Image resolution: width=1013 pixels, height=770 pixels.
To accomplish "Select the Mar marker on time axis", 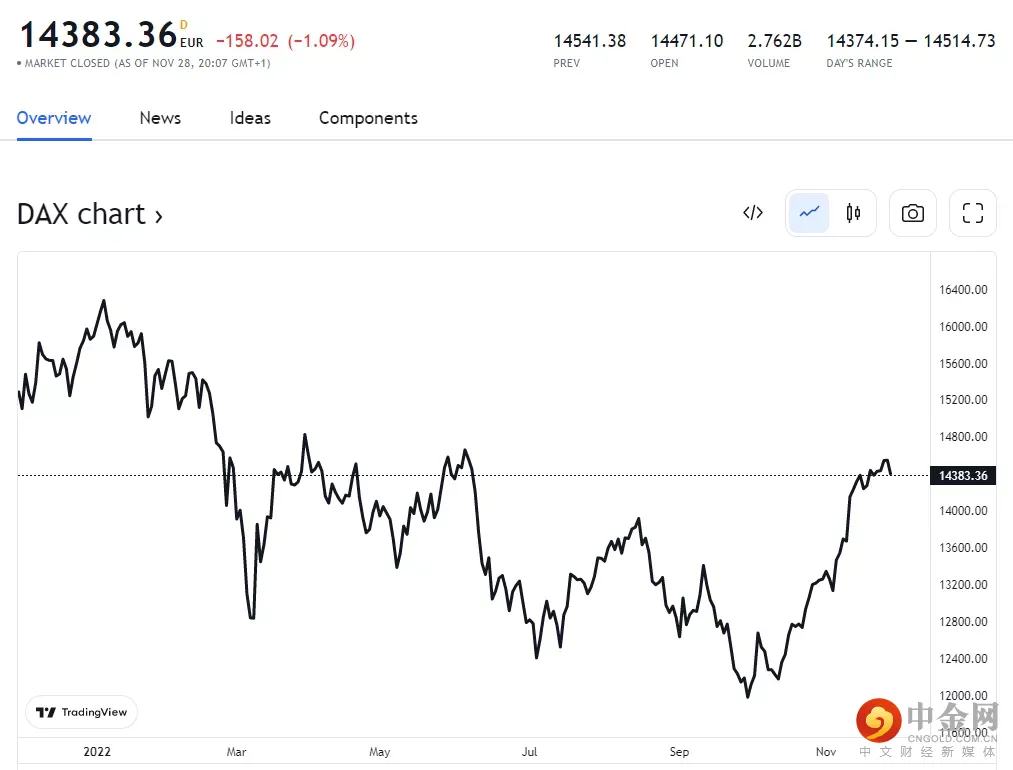I will 236,752.
